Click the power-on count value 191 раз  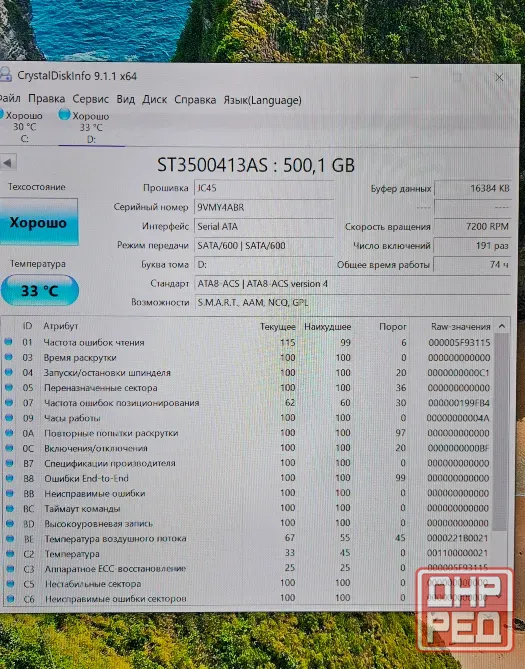(472, 246)
